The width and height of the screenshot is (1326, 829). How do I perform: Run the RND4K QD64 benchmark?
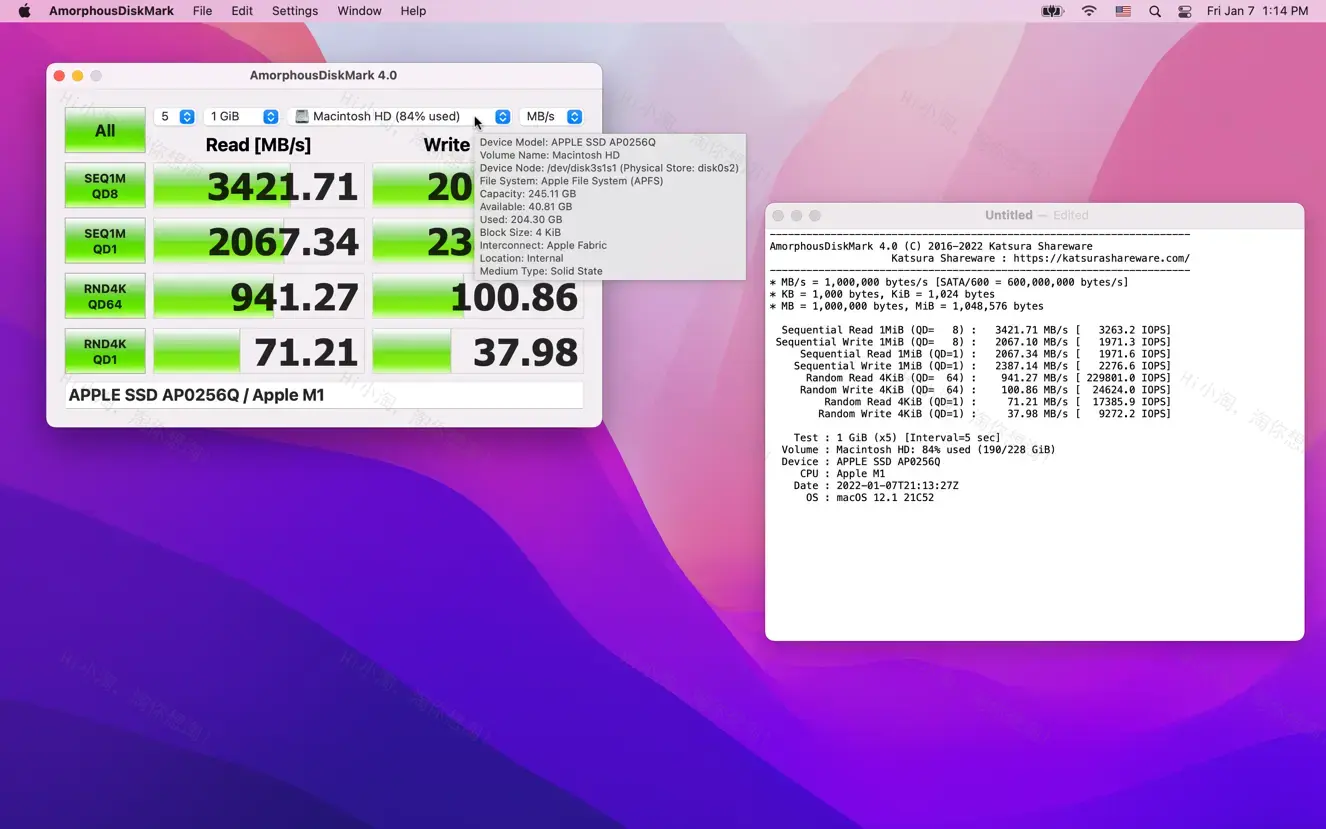(x=104, y=295)
